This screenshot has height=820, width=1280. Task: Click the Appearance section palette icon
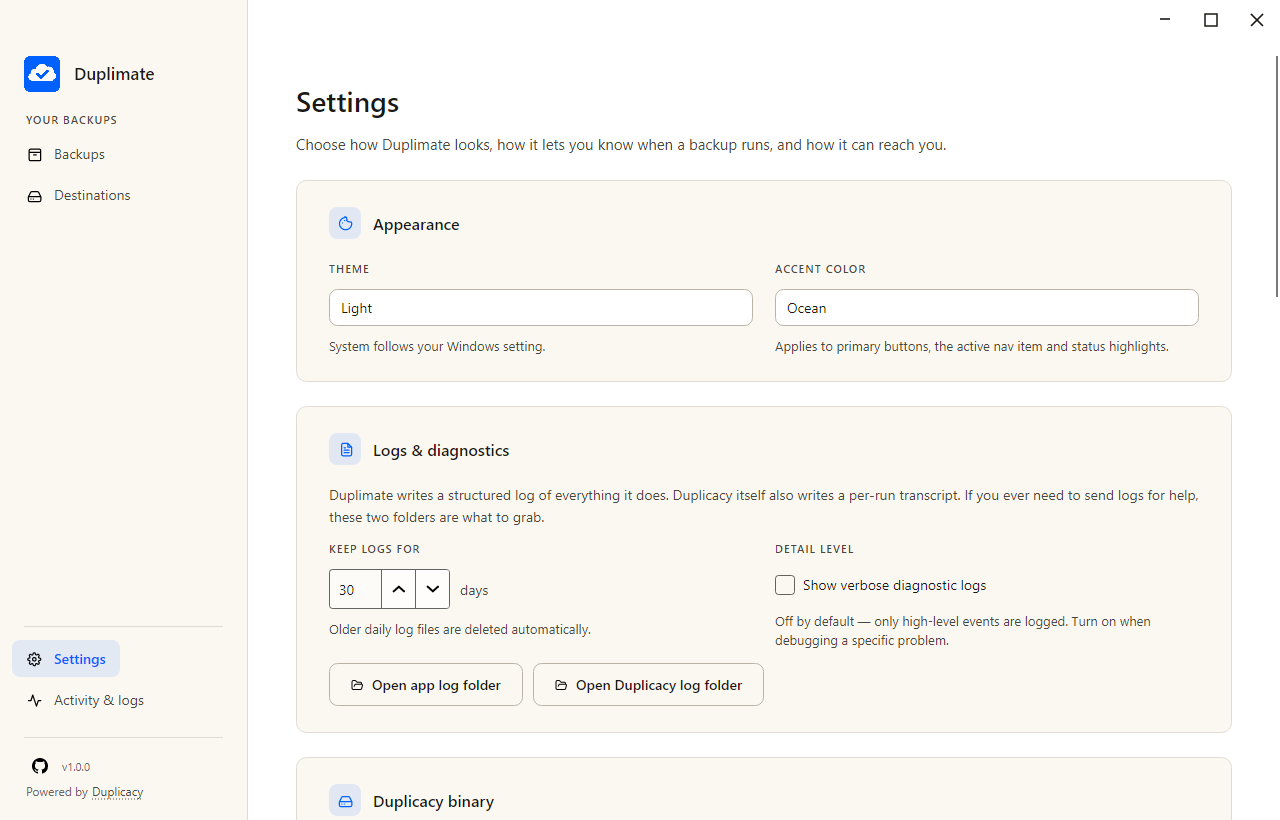[x=345, y=224]
